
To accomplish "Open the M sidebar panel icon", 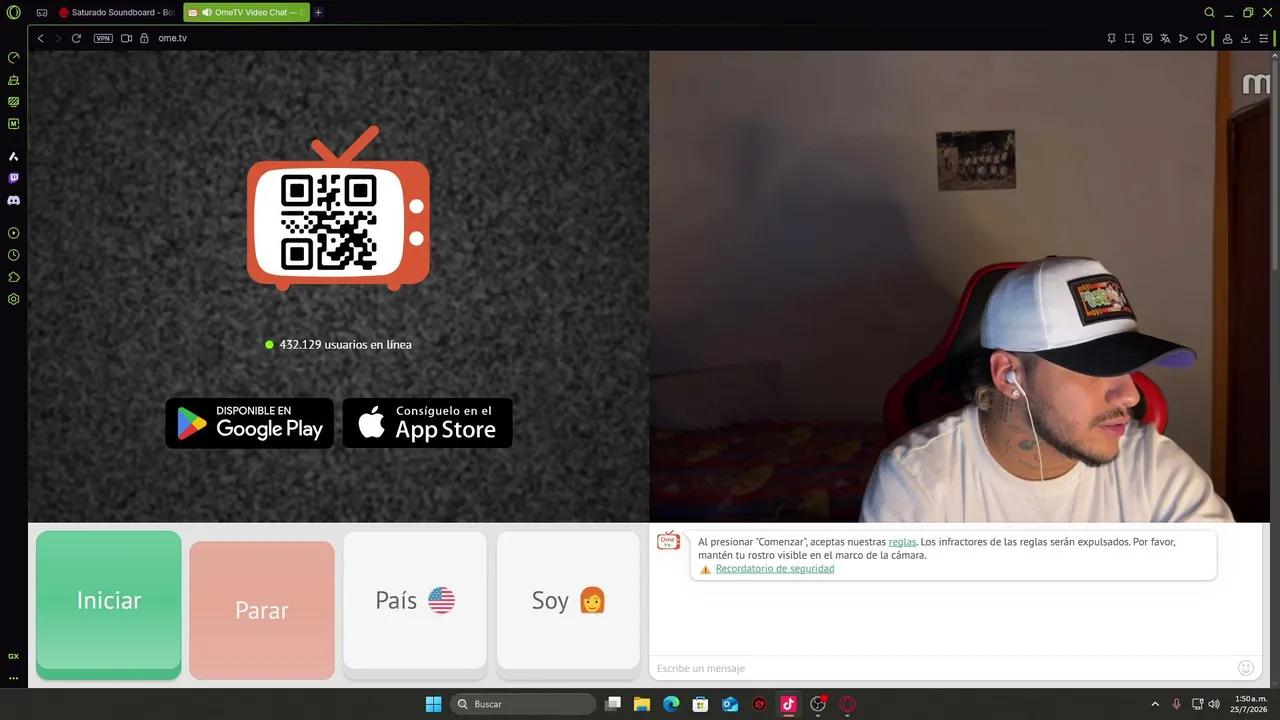I will 14,124.
